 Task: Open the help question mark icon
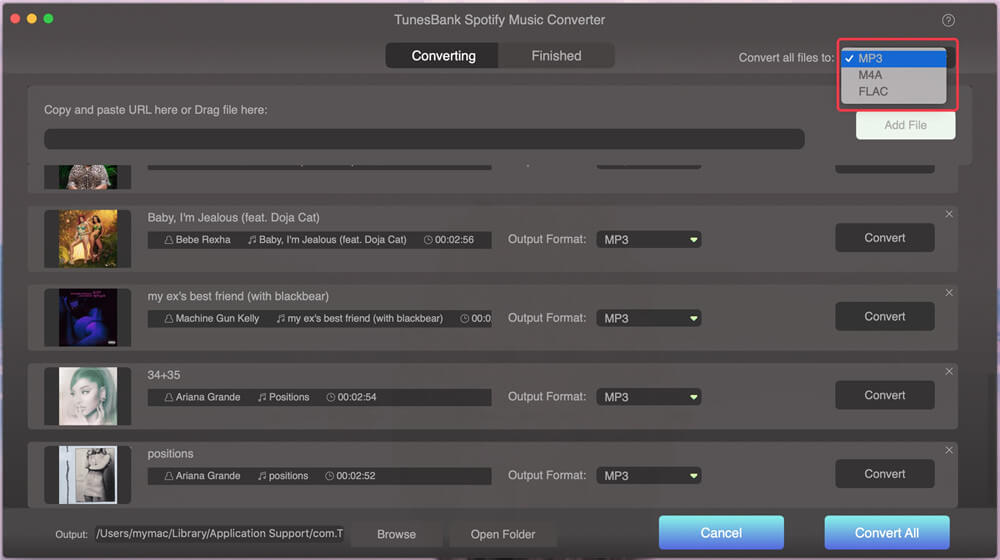click(x=948, y=20)
